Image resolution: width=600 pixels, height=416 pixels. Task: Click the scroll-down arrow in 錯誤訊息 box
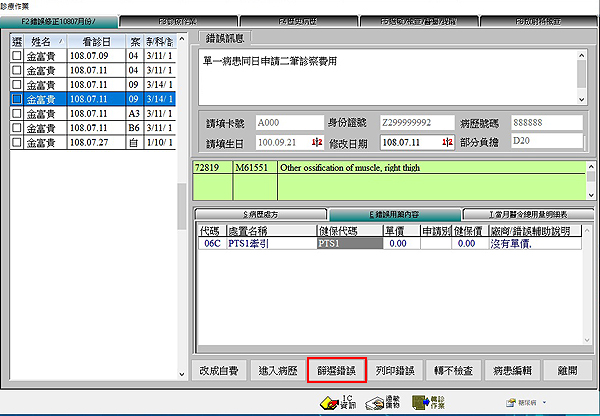pos(581,100)
